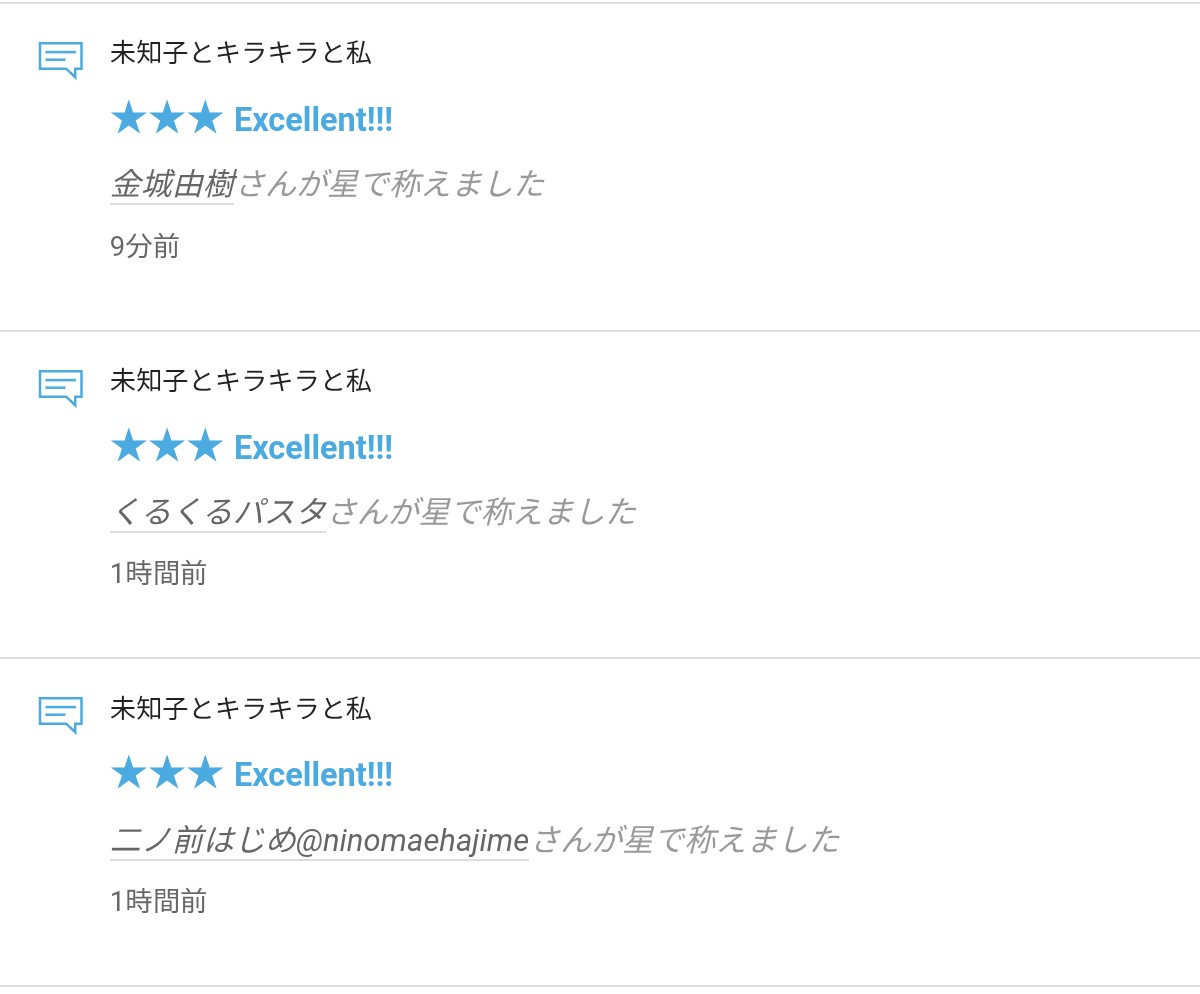Click the three stars in 二ノ前はじめ's notification
The image size is (1200, 994).
coord(166,774)
